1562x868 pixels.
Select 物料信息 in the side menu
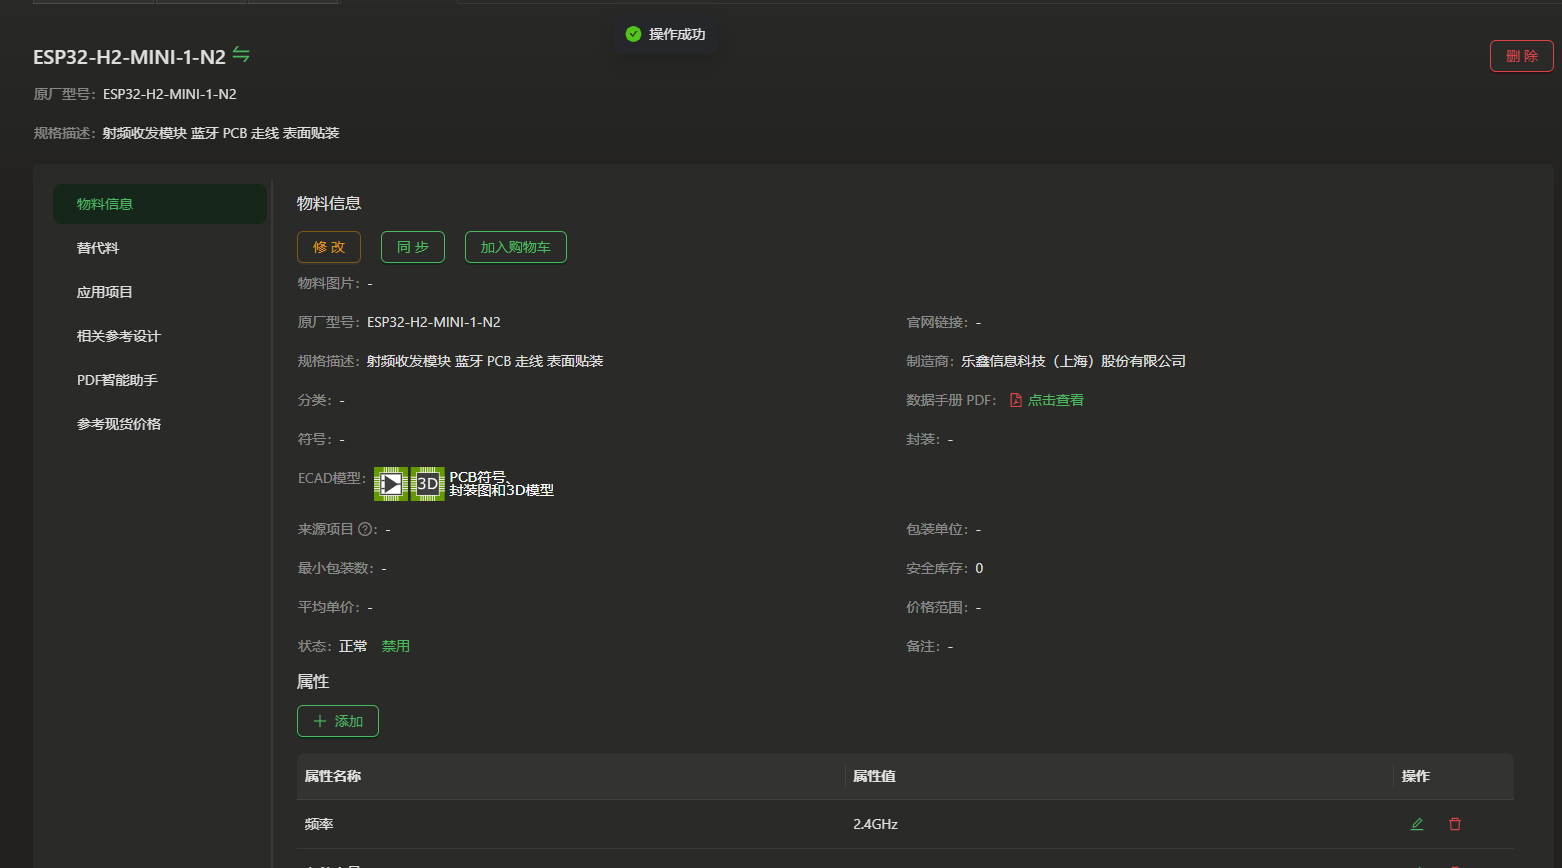(x=160, y=204)
